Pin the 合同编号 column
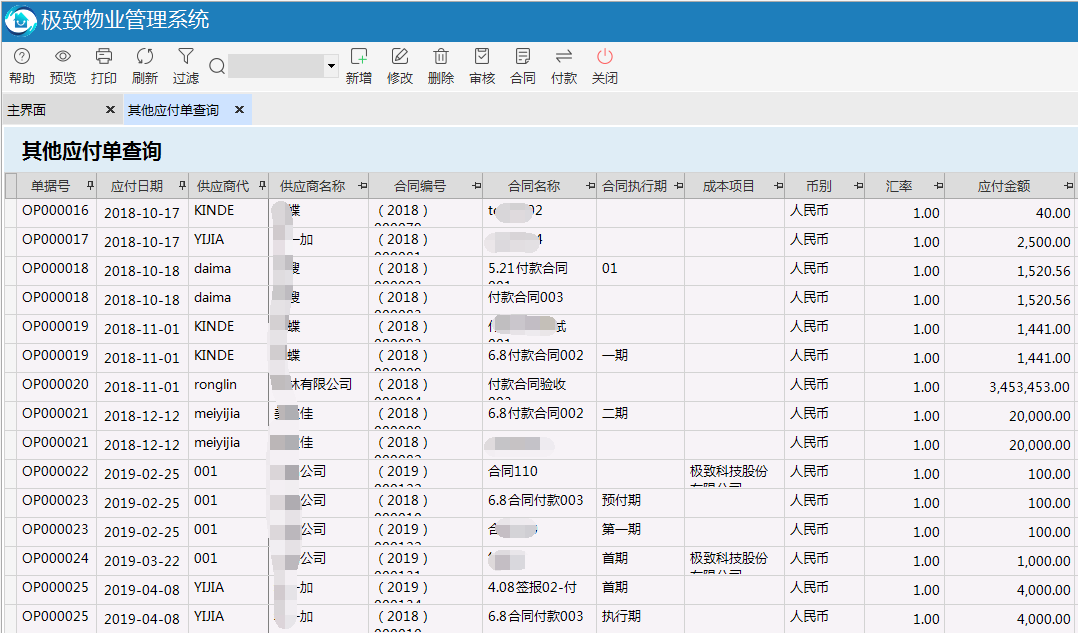Image resolution: width=1078 pixels, height=633 pixels. [x=476, y=186]
